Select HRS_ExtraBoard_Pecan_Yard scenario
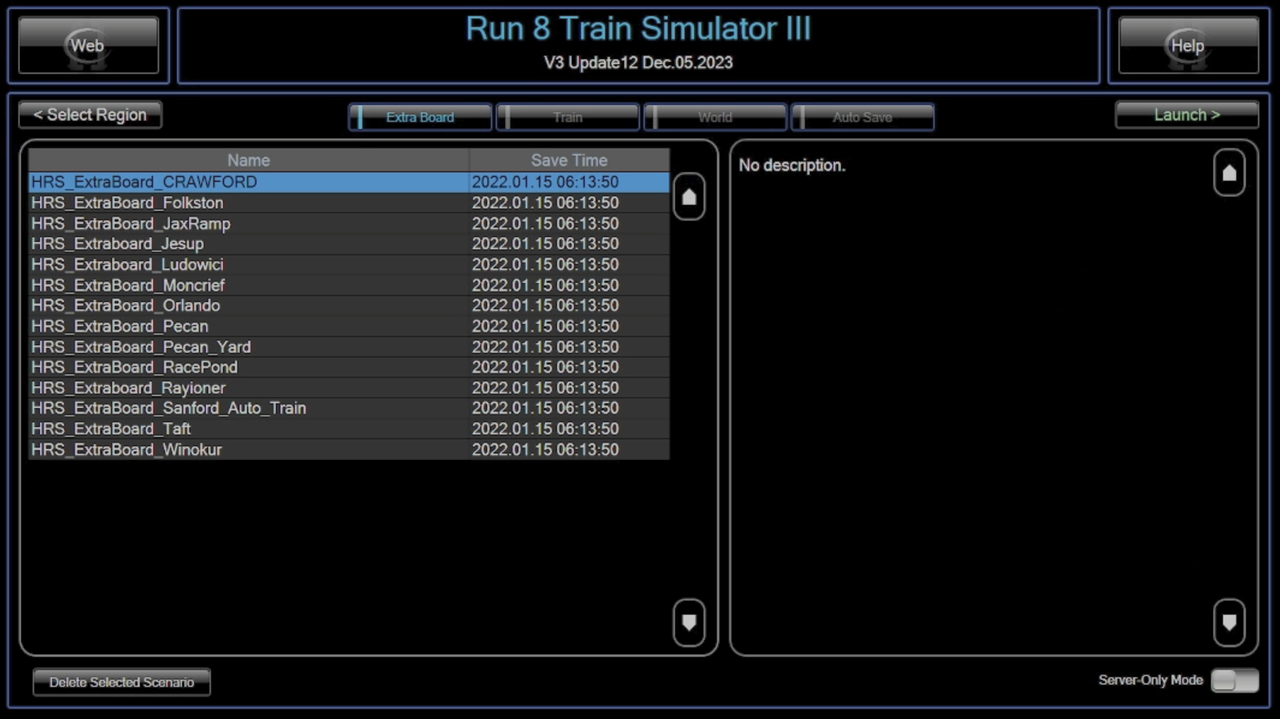1280x719 pixels. click(349, 347)
